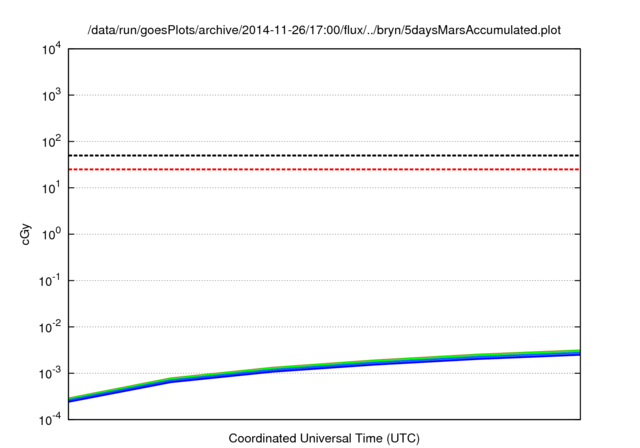
Task: Click the 10^3 axis tick label
Action: pos(51,95)
